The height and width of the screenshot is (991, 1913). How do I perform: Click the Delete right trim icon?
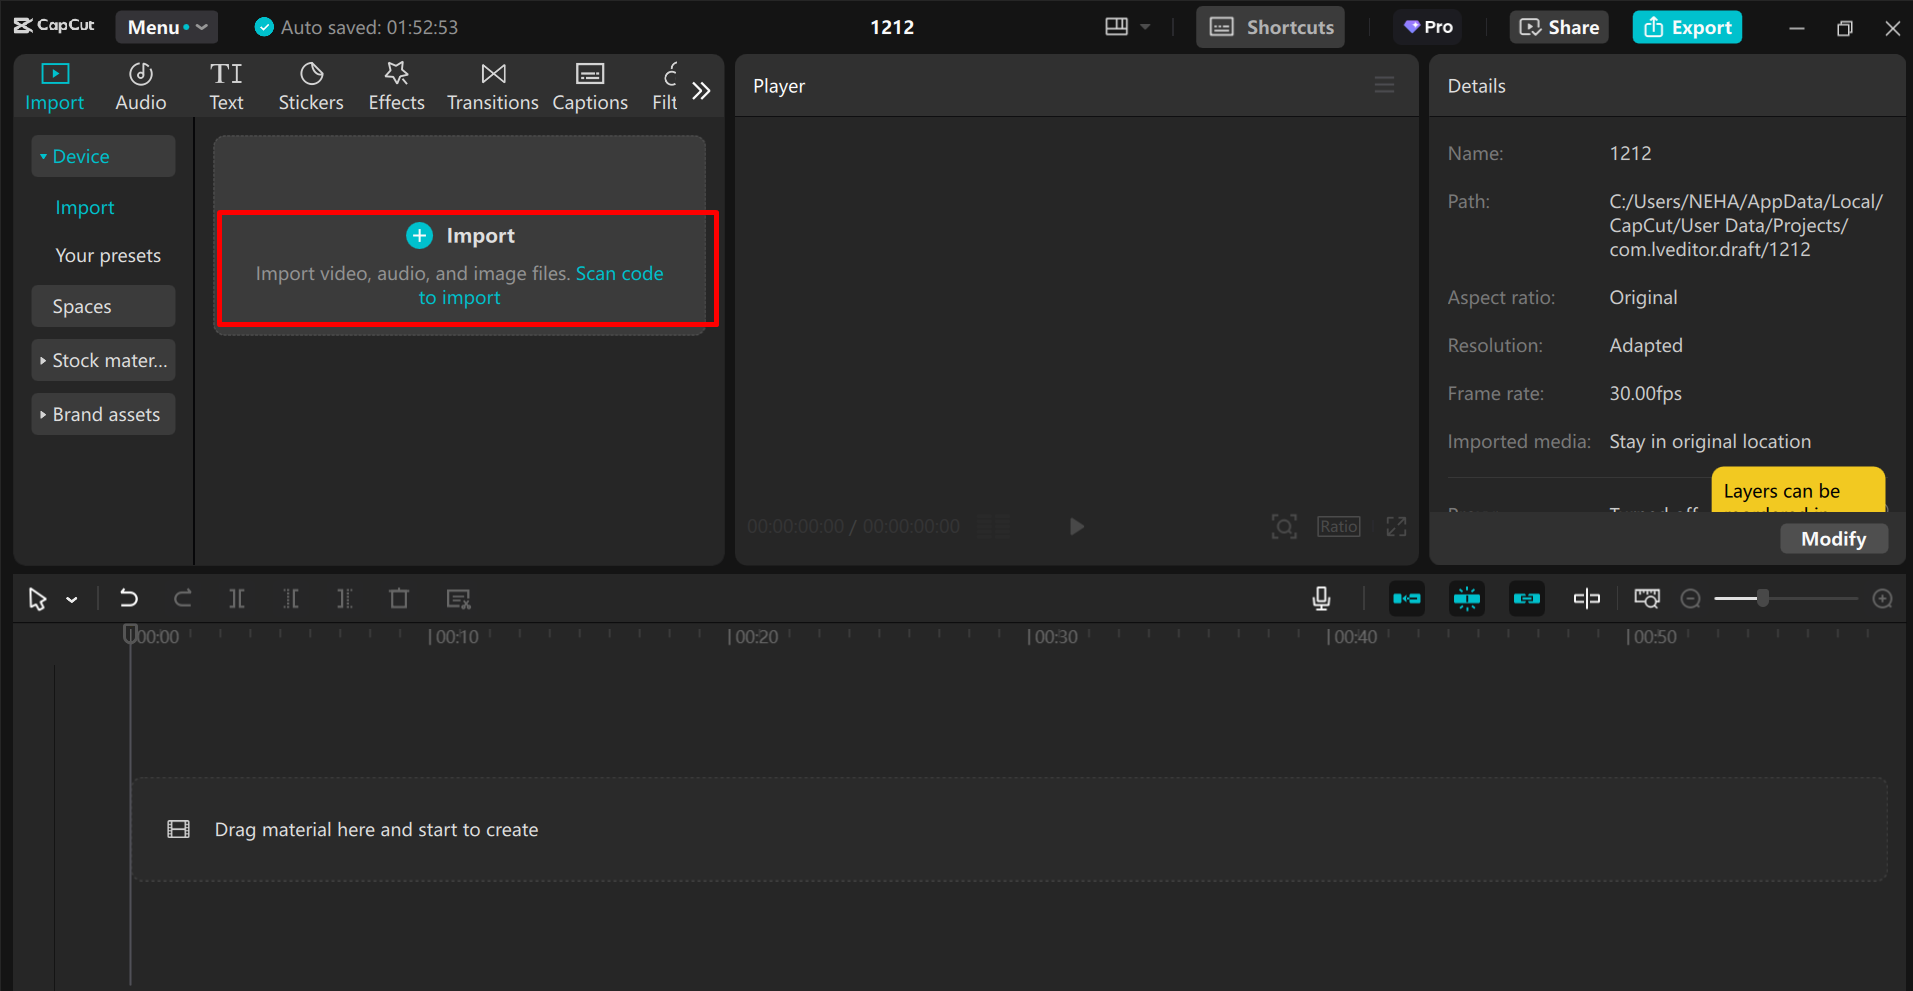click(x=344, y=599)
